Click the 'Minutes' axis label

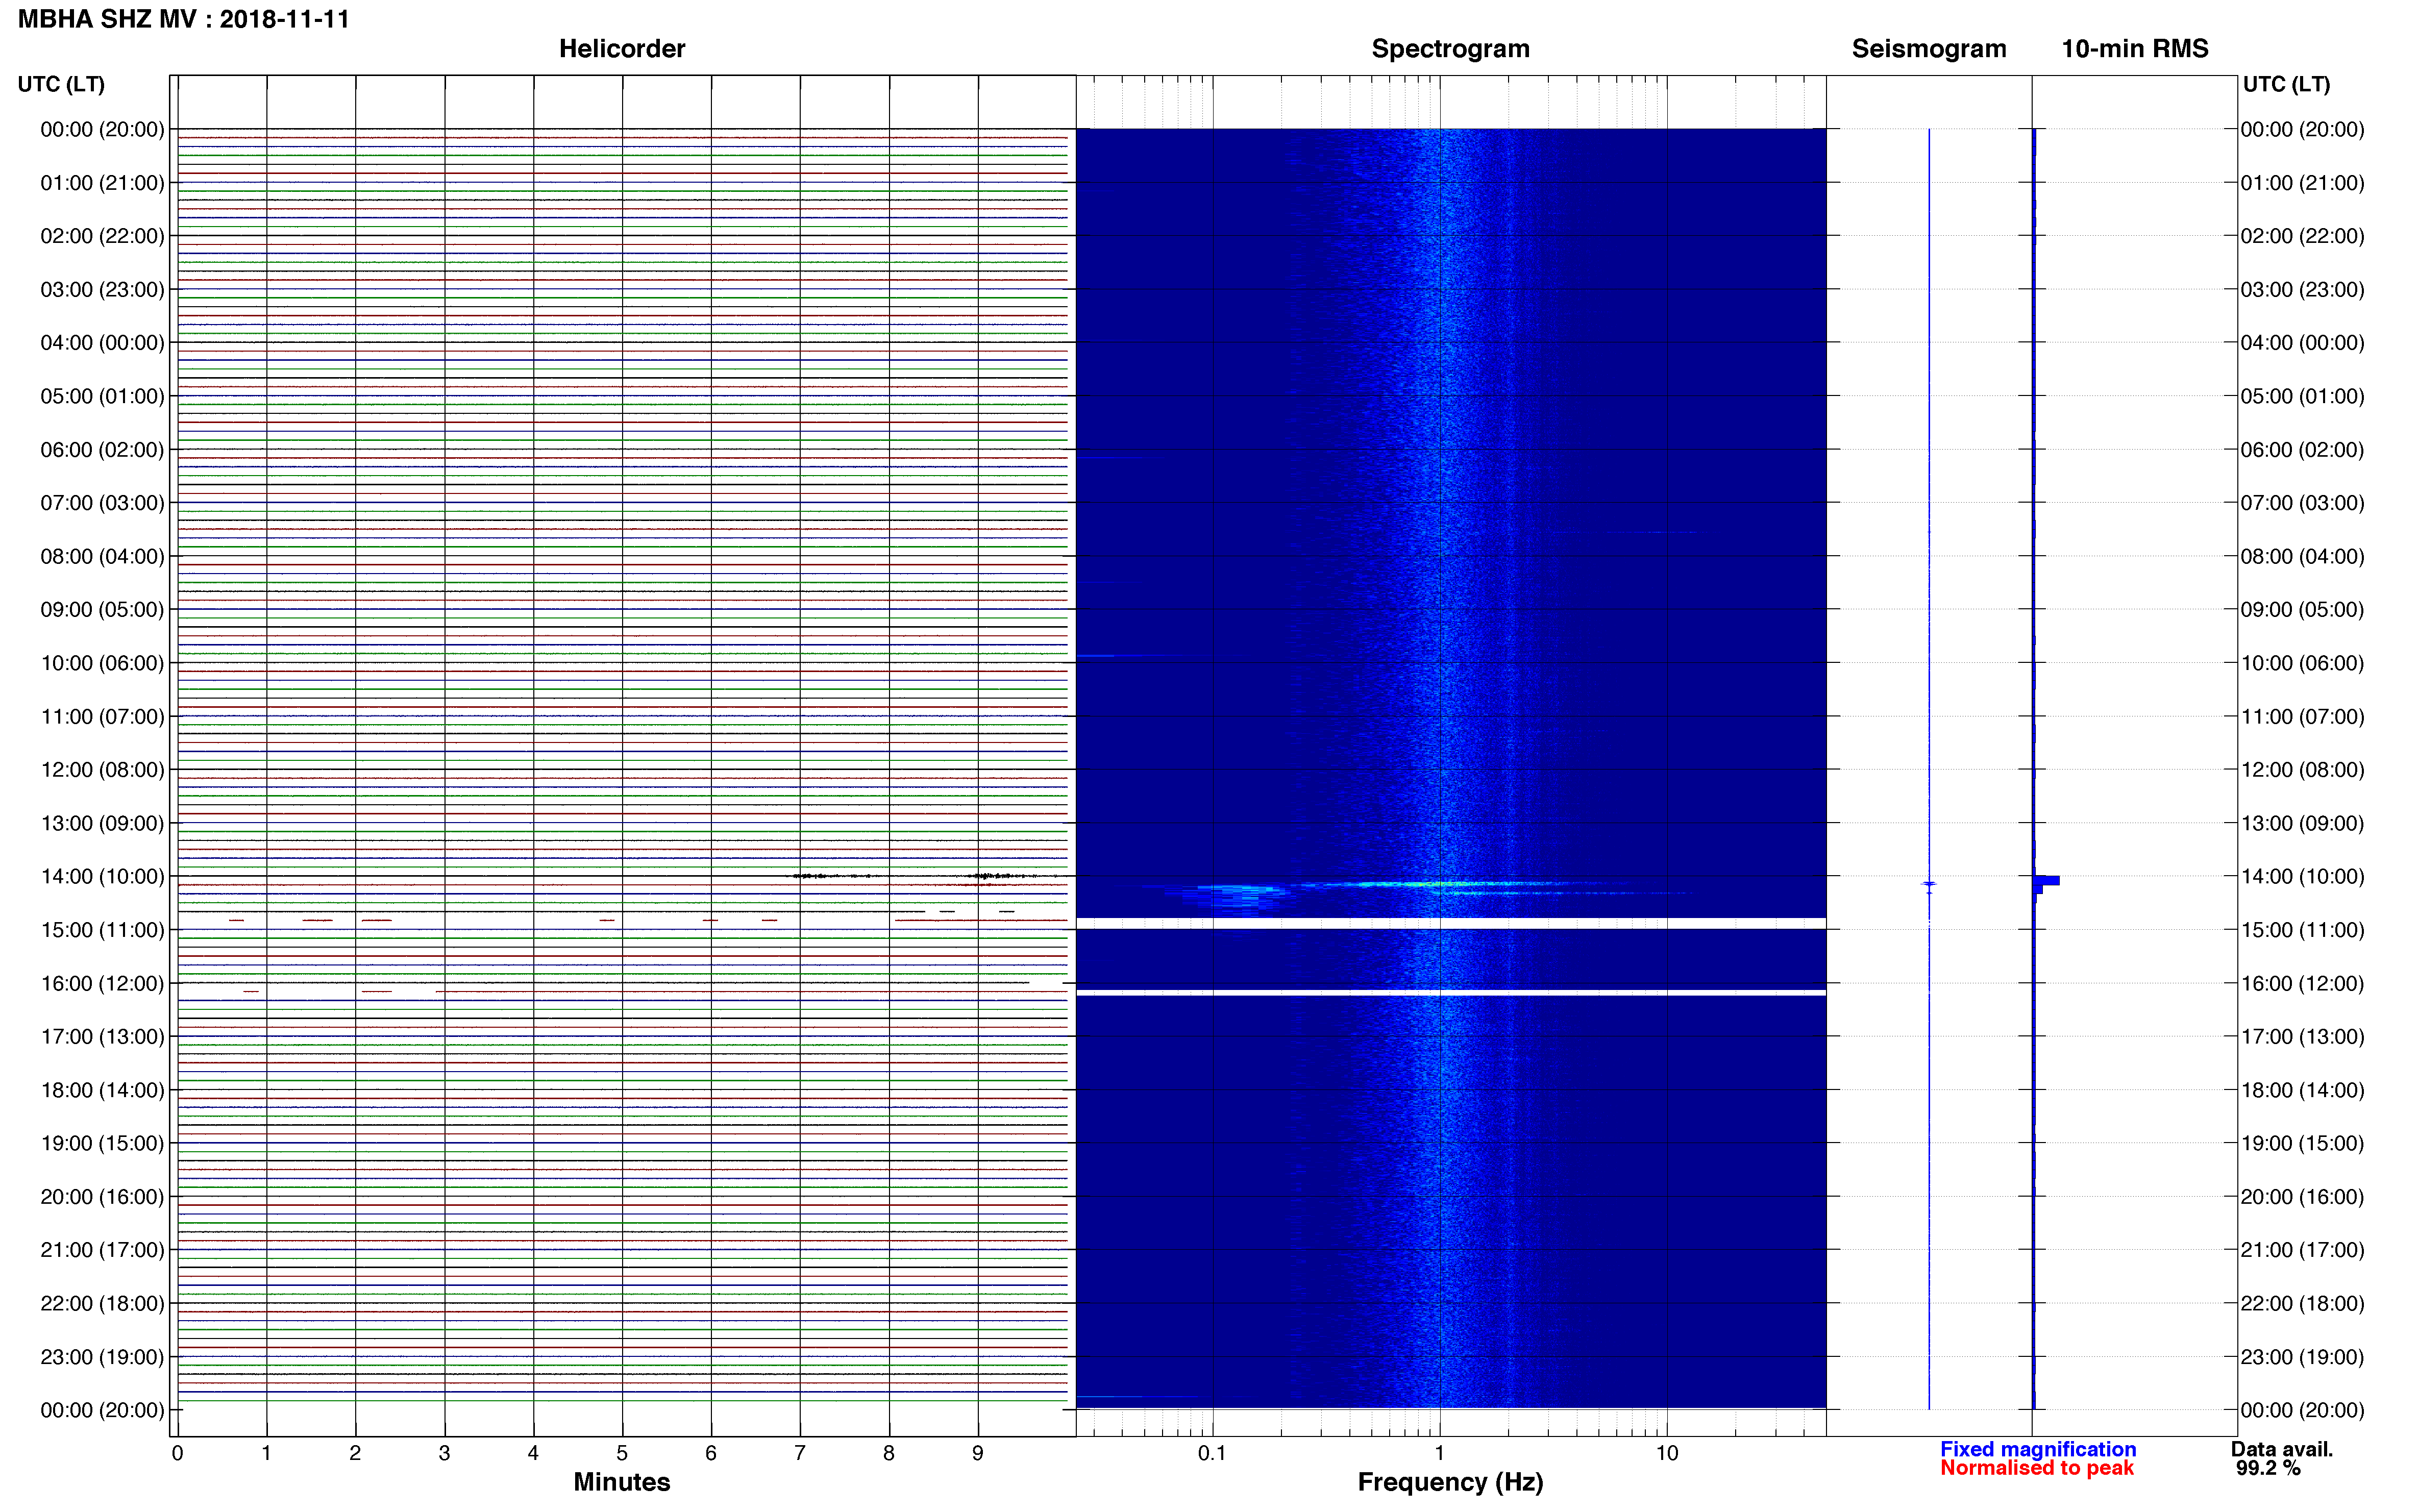(622, 1482)
